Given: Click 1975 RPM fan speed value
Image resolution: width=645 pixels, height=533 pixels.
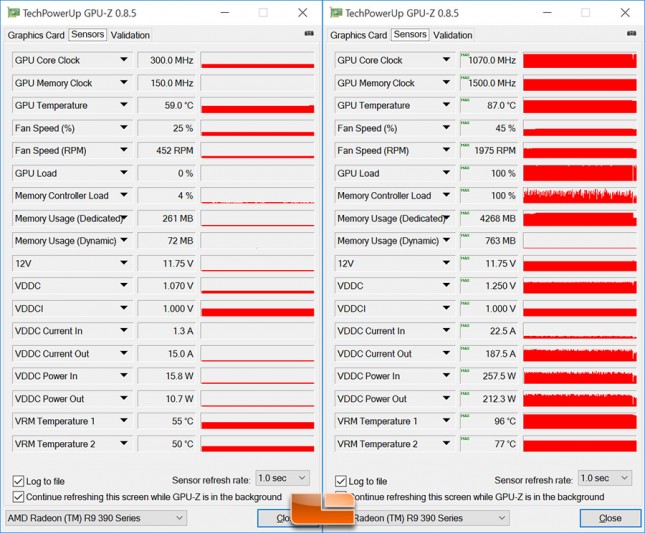Looking at the screenshot, I should pos(489,151).
